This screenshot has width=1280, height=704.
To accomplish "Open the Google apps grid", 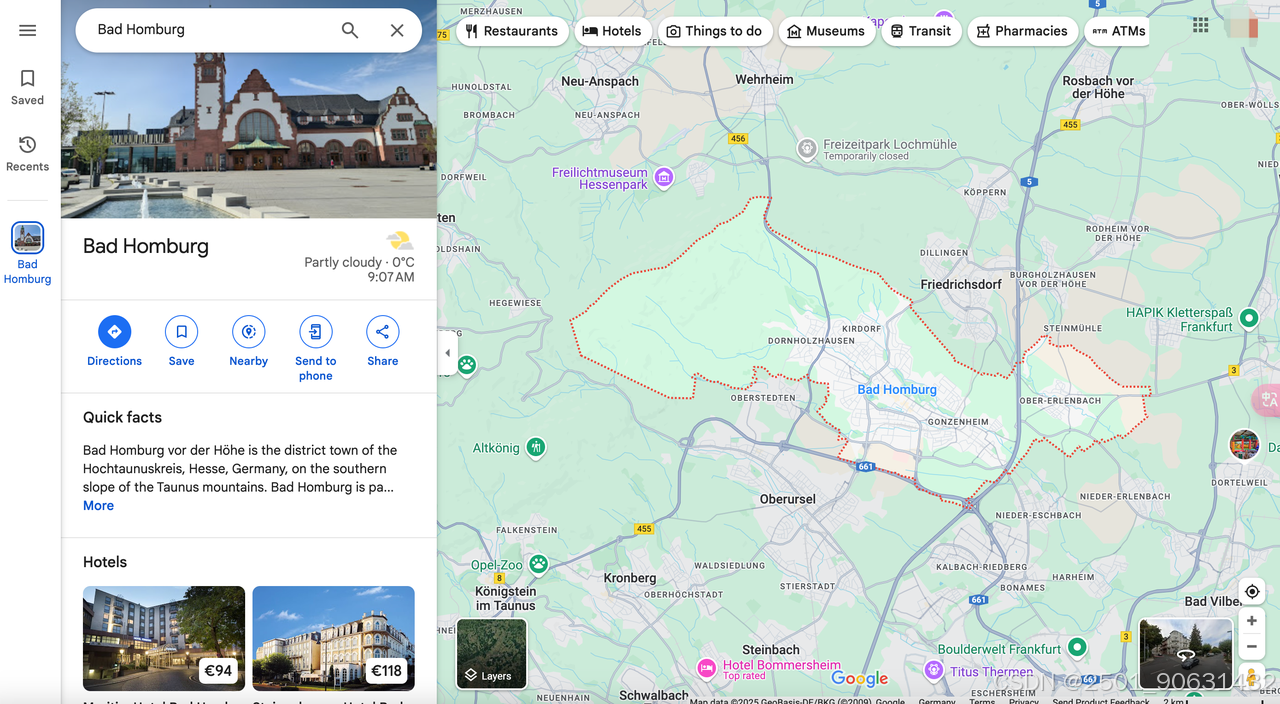I will pyautogui.click(x=1201, y=26).
